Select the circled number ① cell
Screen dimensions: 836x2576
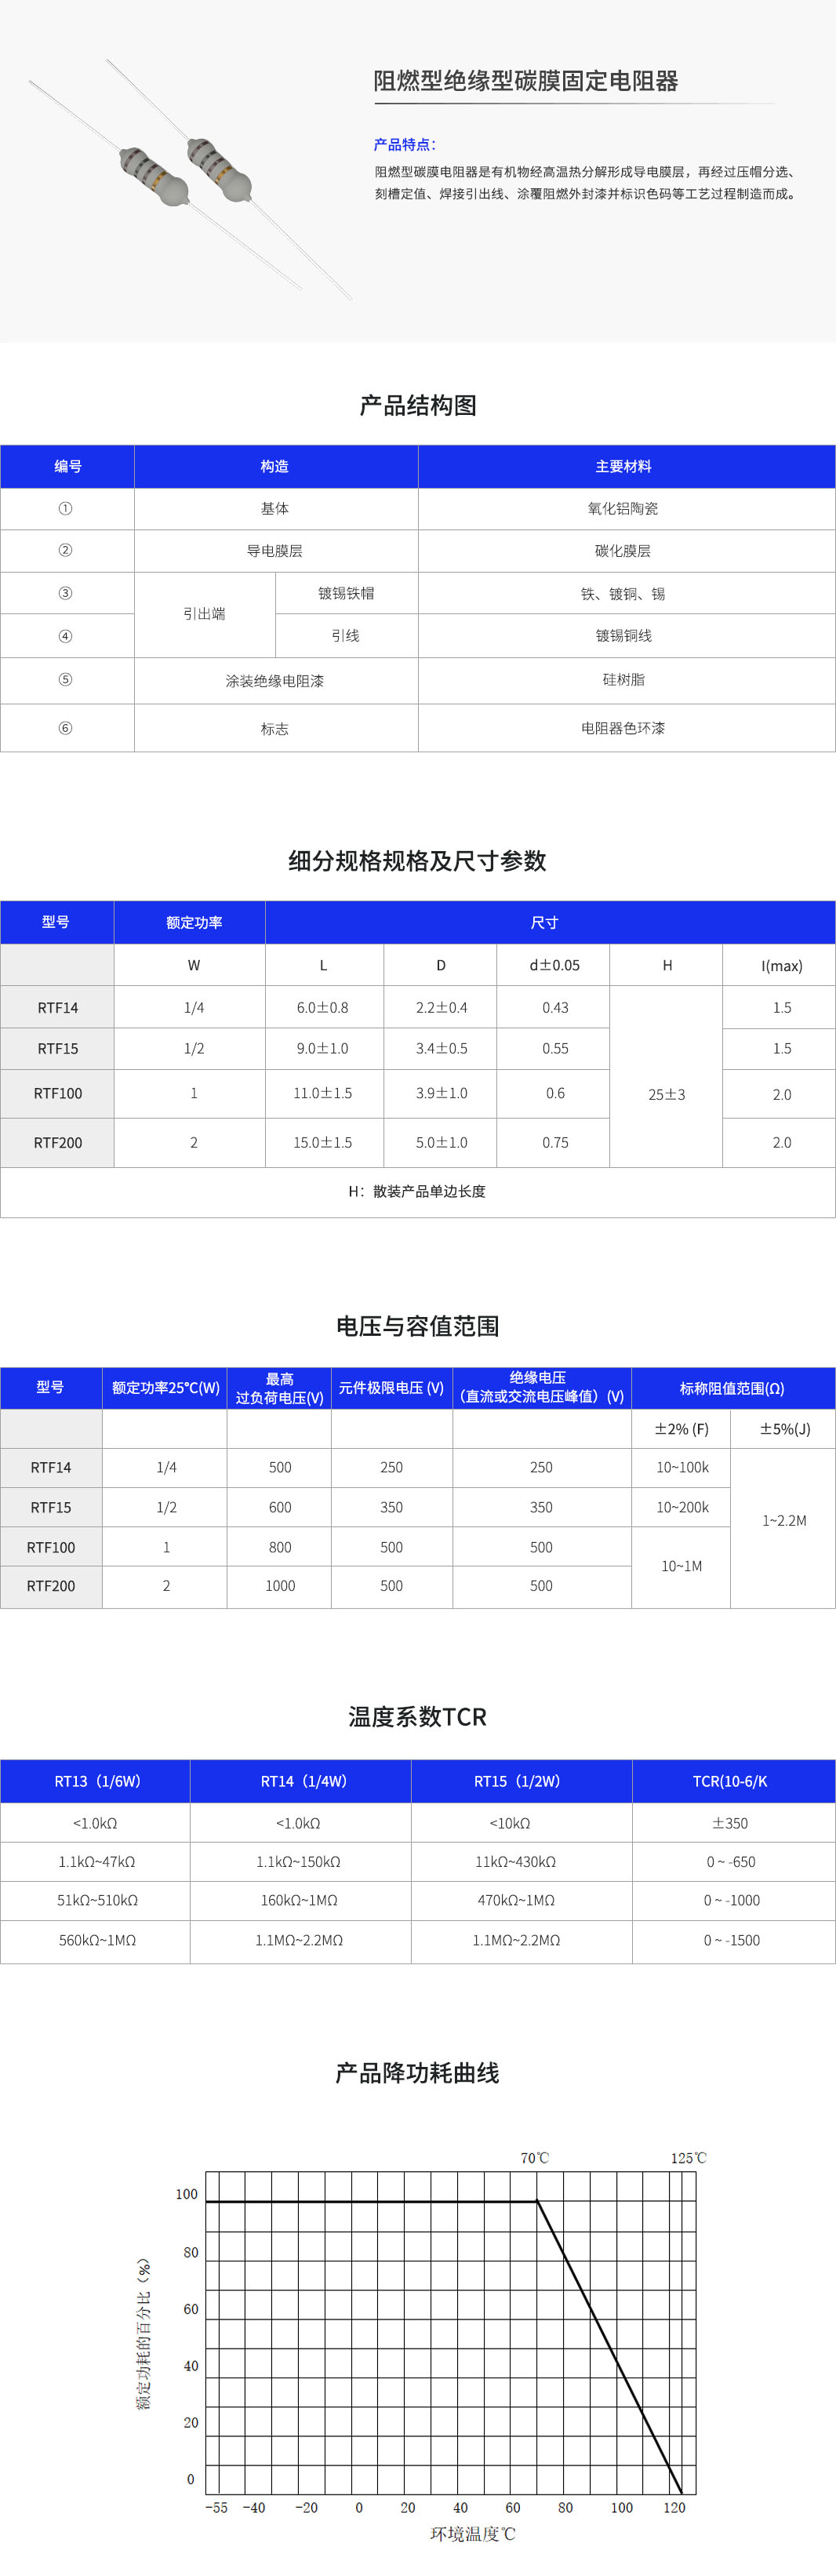(x=66, y=508)
